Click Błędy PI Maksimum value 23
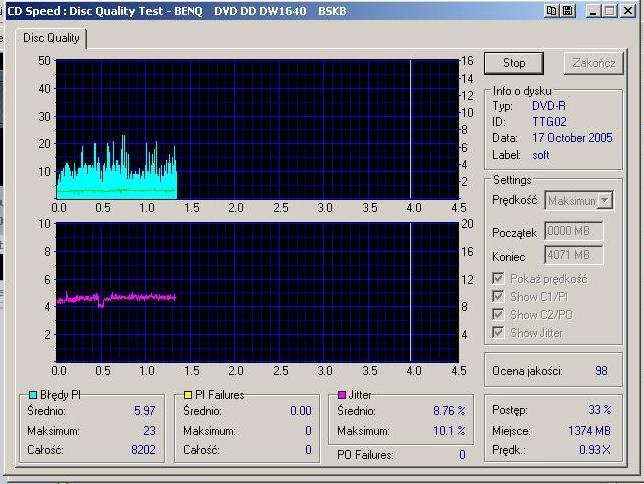 pos(150,431)
